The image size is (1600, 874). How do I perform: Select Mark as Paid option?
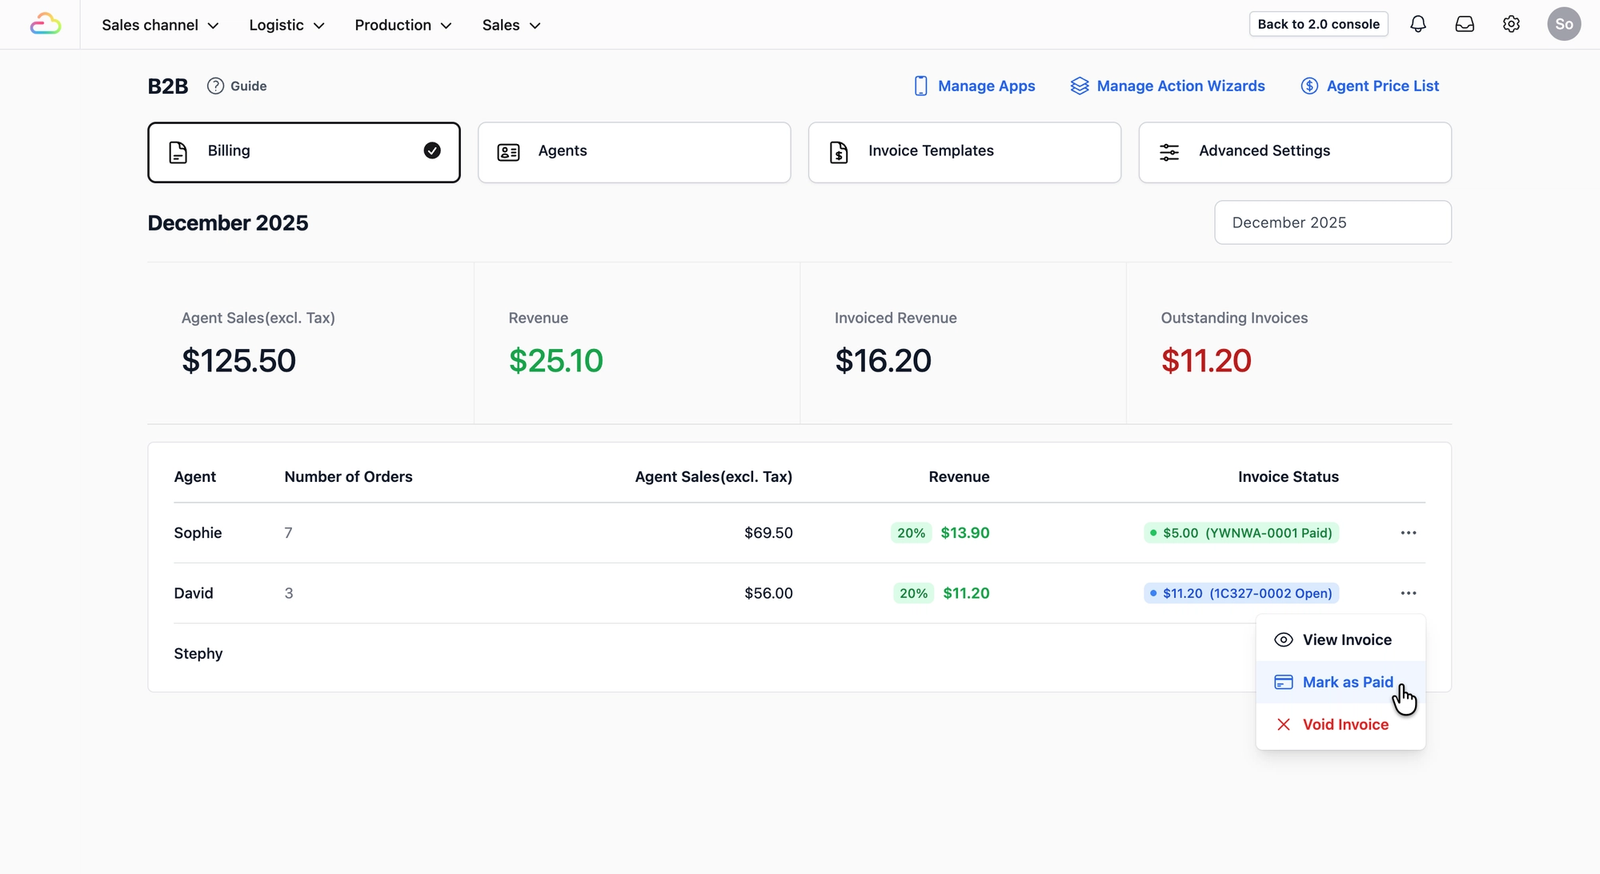tap(1340, 682)
